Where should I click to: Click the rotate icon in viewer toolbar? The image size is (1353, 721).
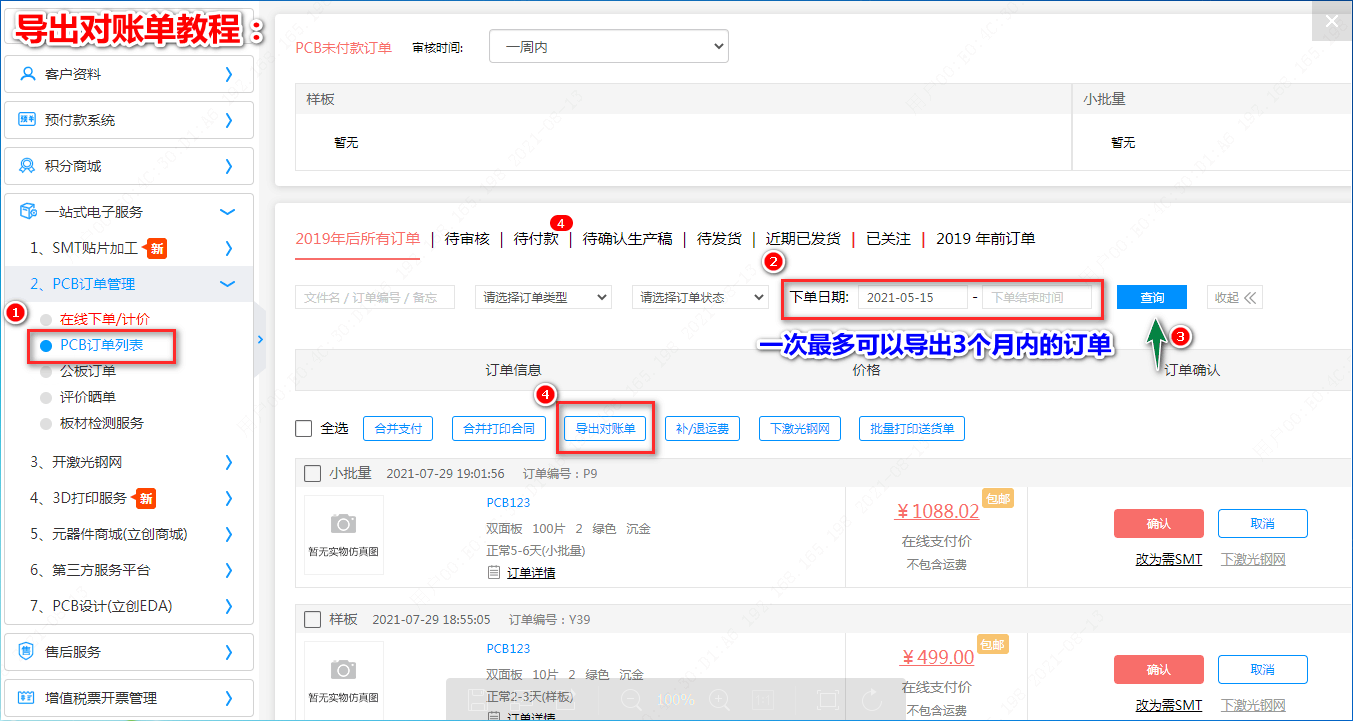click(871, 700)
